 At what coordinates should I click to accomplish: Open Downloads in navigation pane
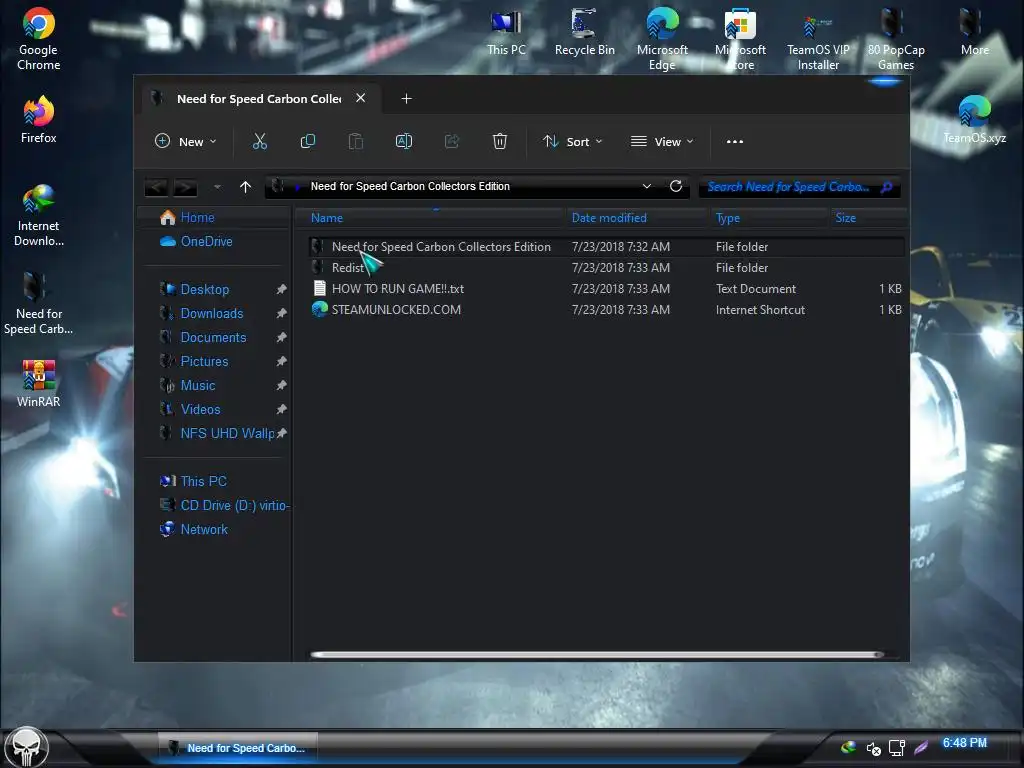pos(212,313)
